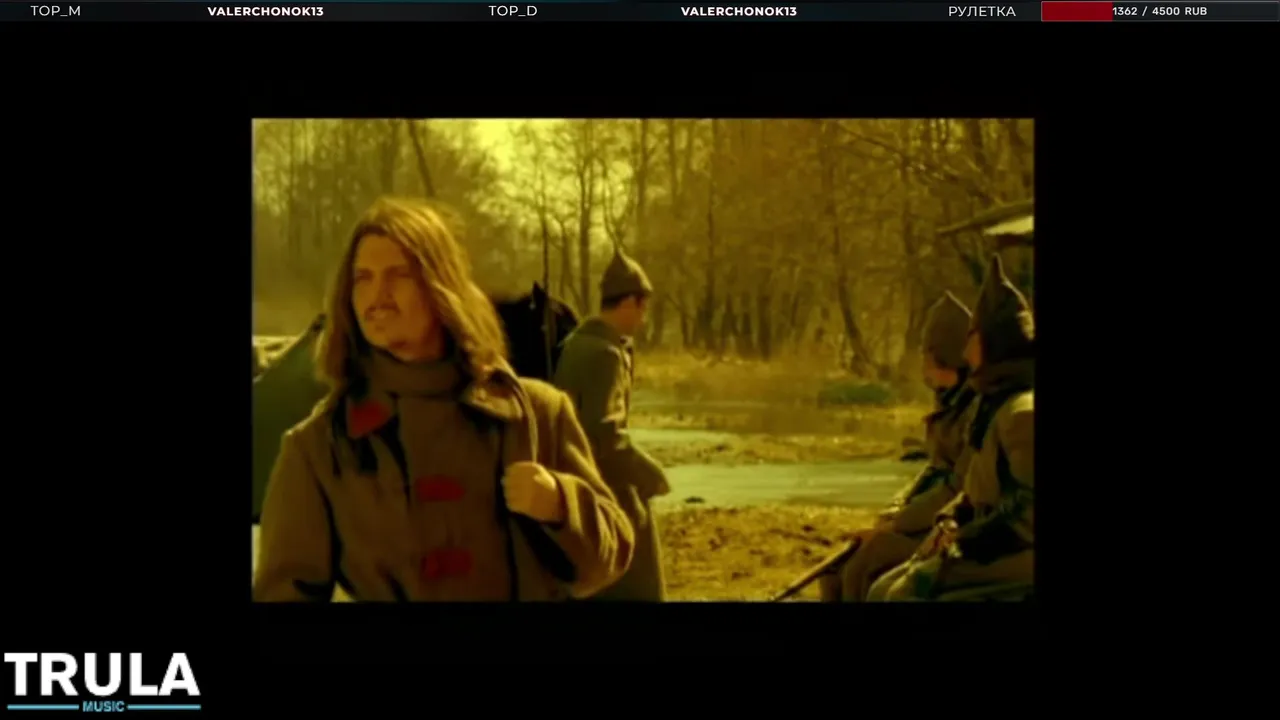Click the TOP_M label in the top bar
Viewport: 1280px width, 720px height.
pos(56,11)
